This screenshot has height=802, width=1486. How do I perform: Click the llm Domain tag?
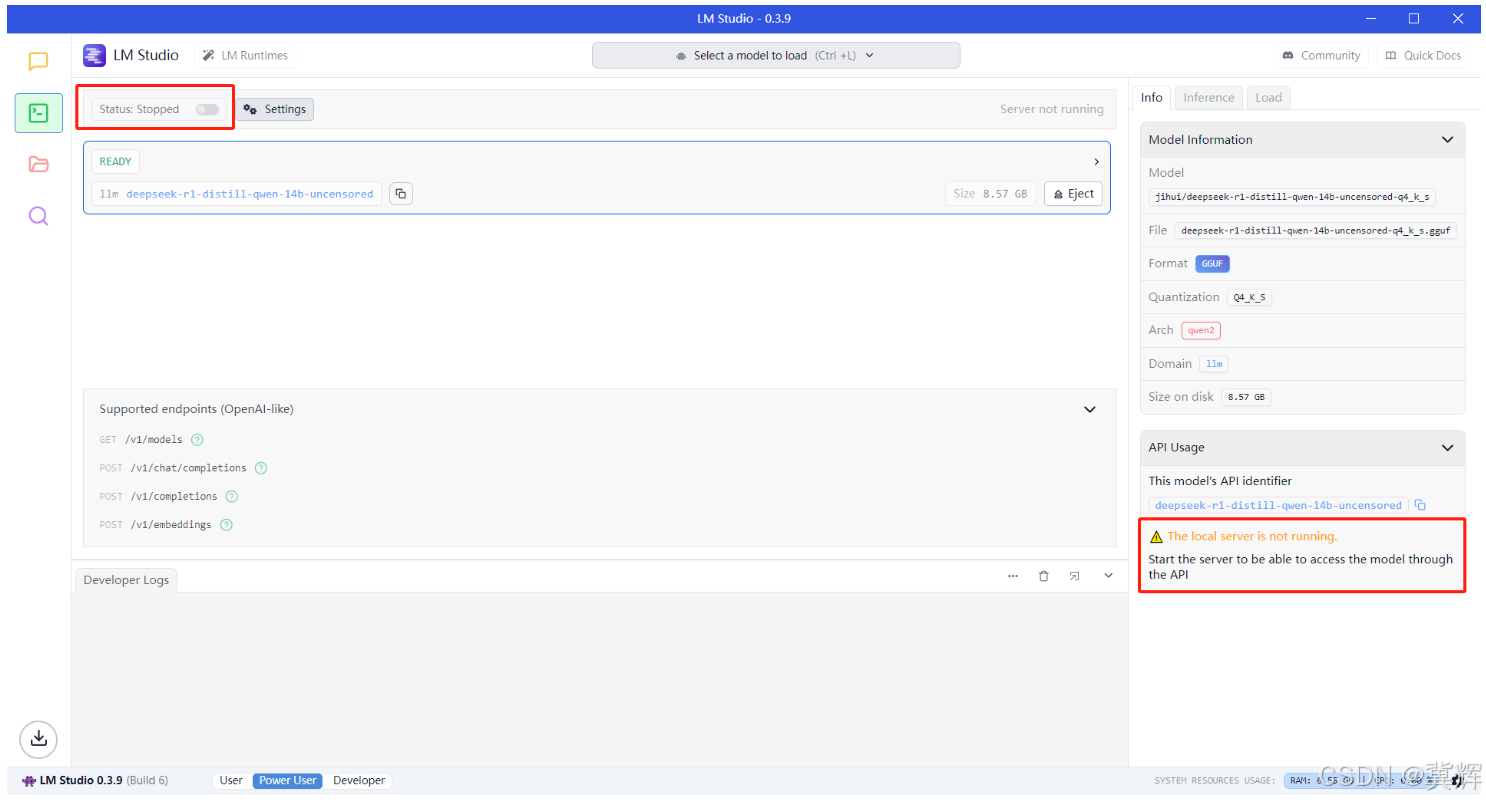(x=1213, y=364)
